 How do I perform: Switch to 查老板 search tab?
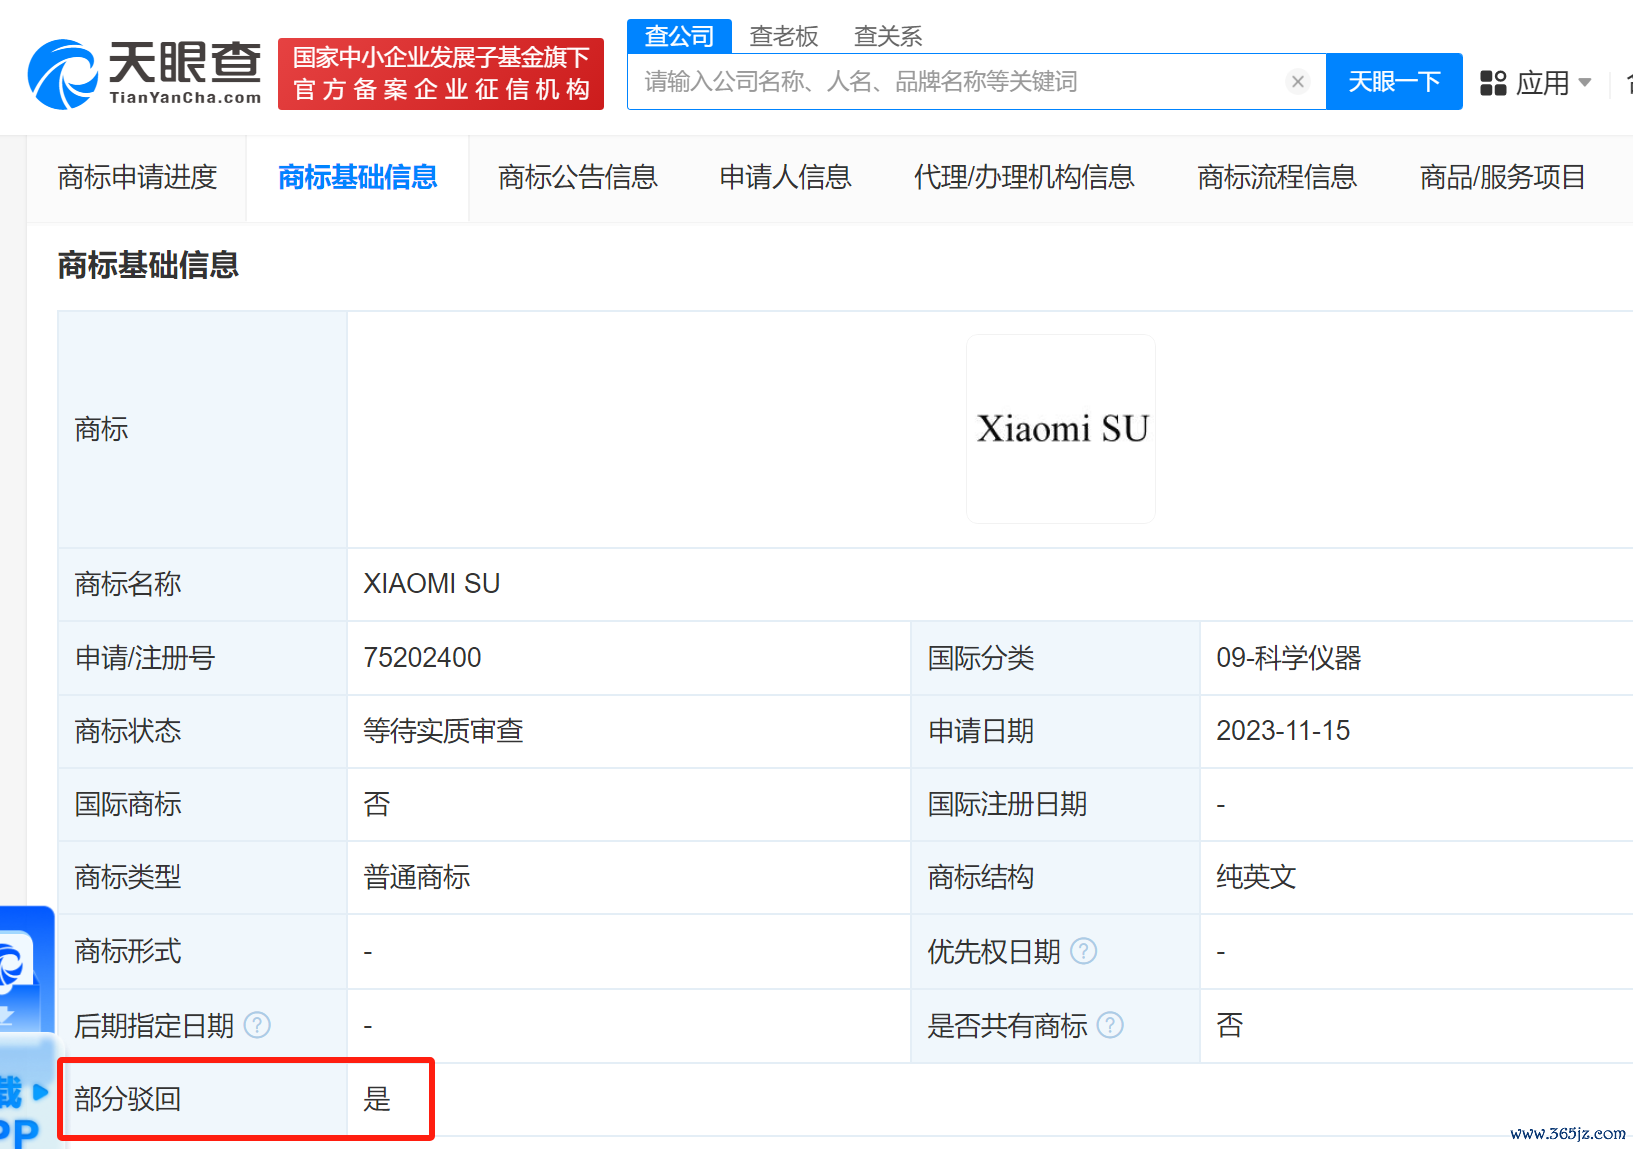pyautogui.click(x=784, y=36)
